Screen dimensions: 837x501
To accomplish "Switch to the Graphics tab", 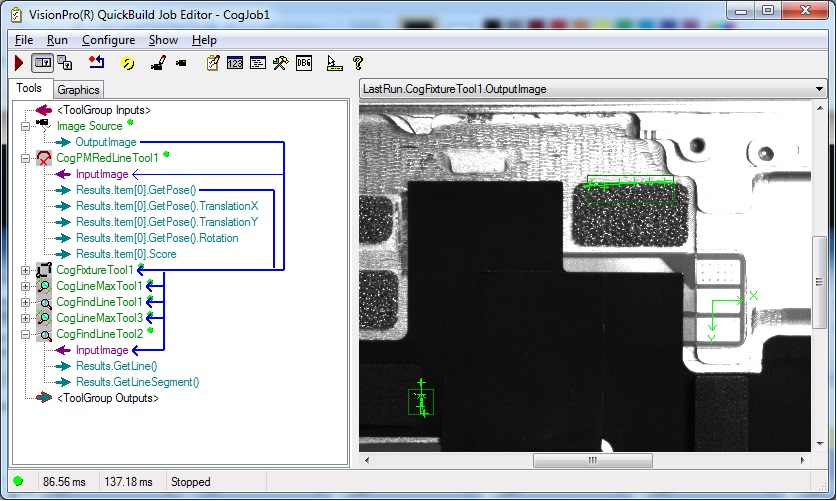I will [77, 90].
